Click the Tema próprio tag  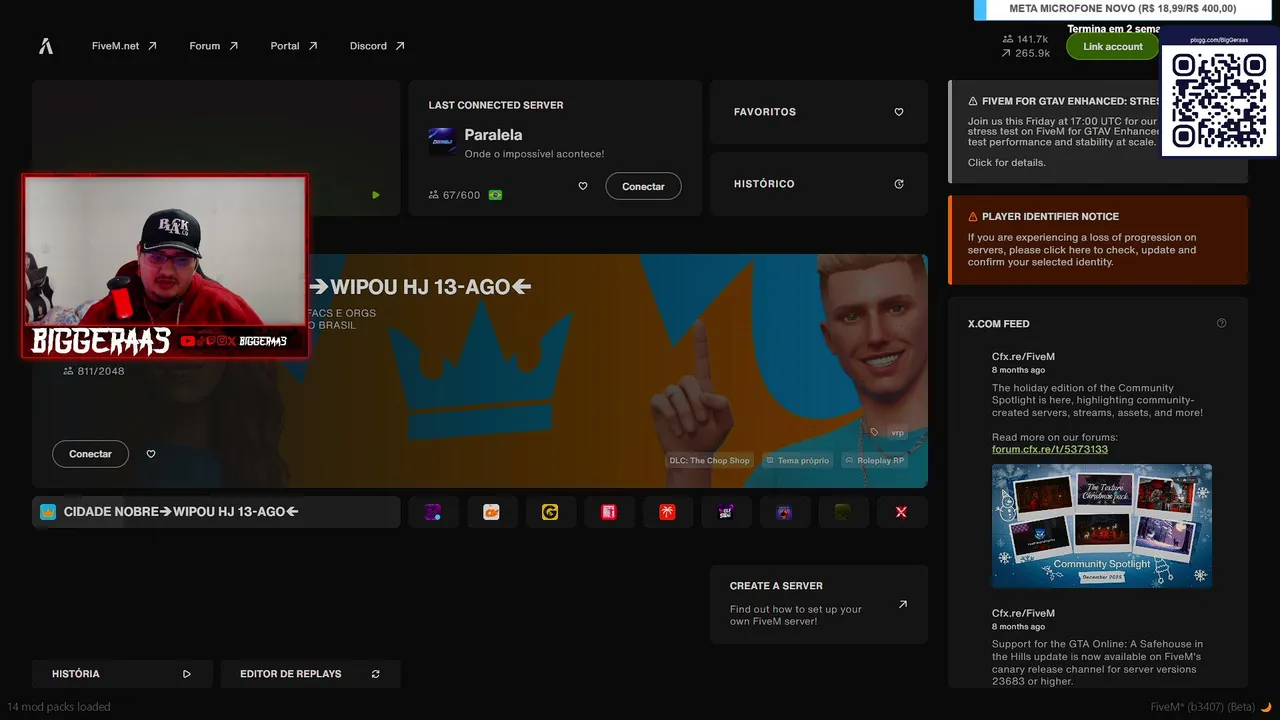pyautogui.click(x=797, y=461)
